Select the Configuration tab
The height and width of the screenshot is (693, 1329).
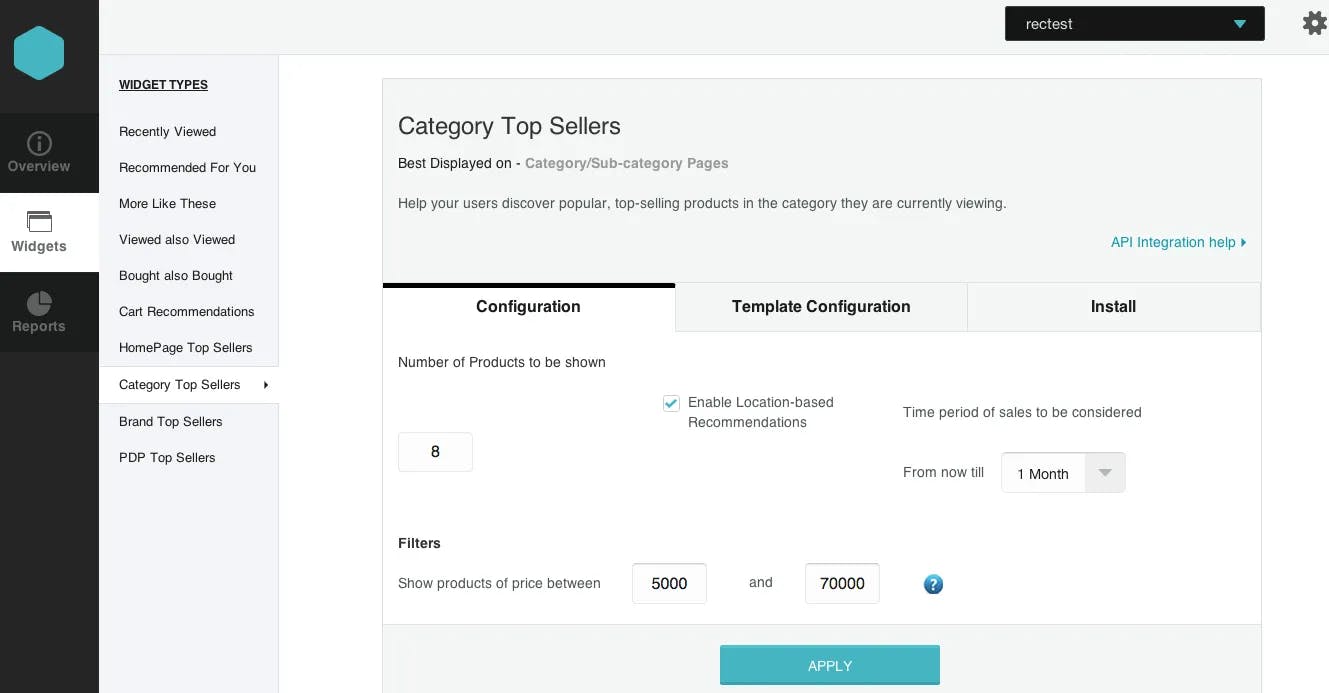[528, 307]
